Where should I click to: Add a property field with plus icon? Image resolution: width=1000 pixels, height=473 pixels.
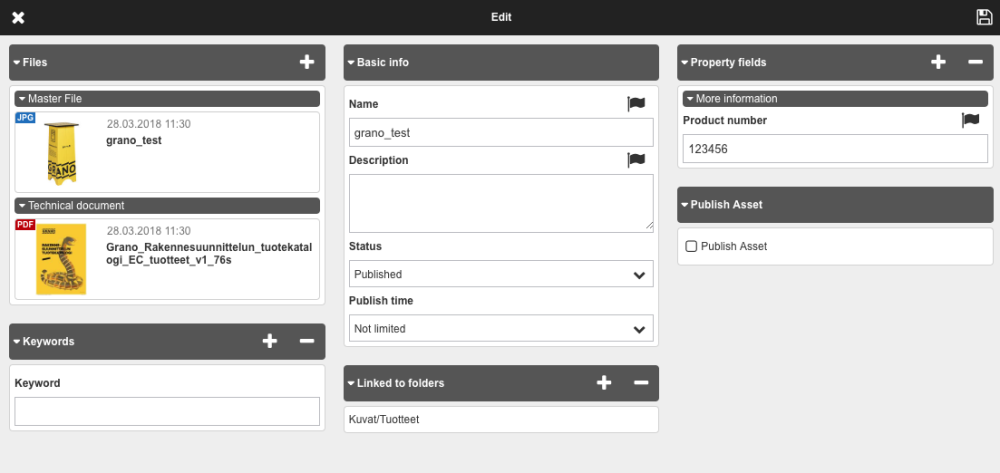(938, 62)
